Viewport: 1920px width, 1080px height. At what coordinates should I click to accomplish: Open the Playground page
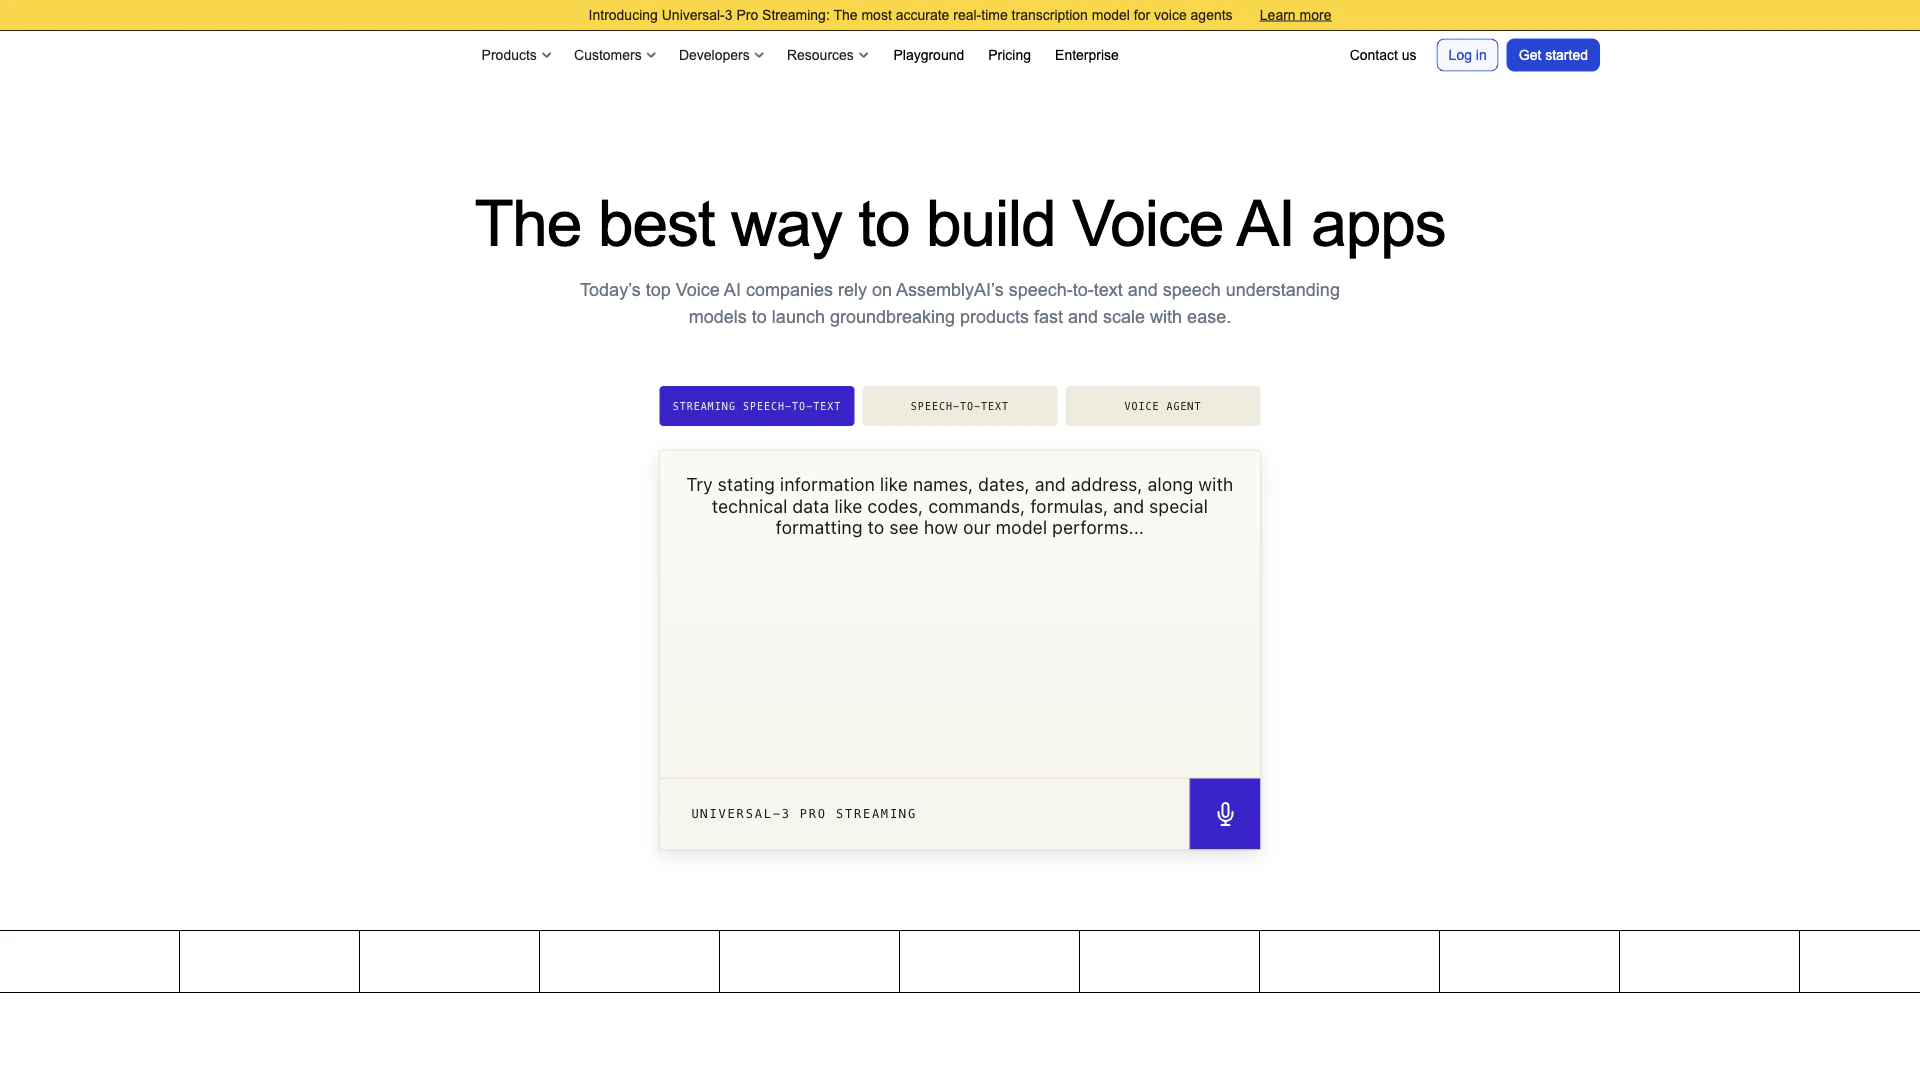(x=928, y=55)
